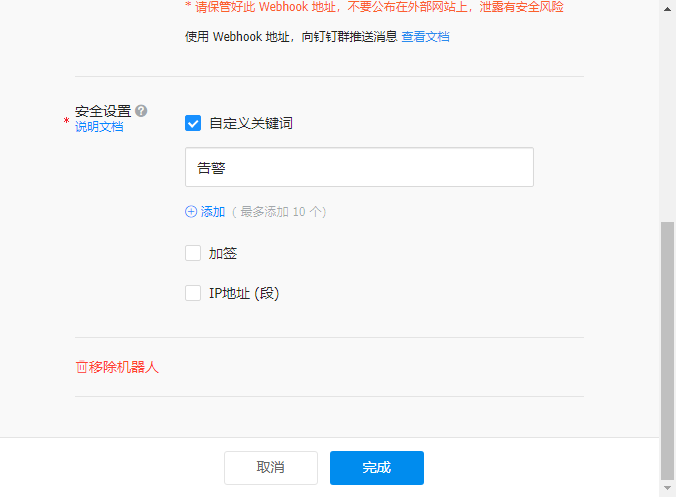
Task: Focus the keyword input field containing 告警
Action: point(359,167)
